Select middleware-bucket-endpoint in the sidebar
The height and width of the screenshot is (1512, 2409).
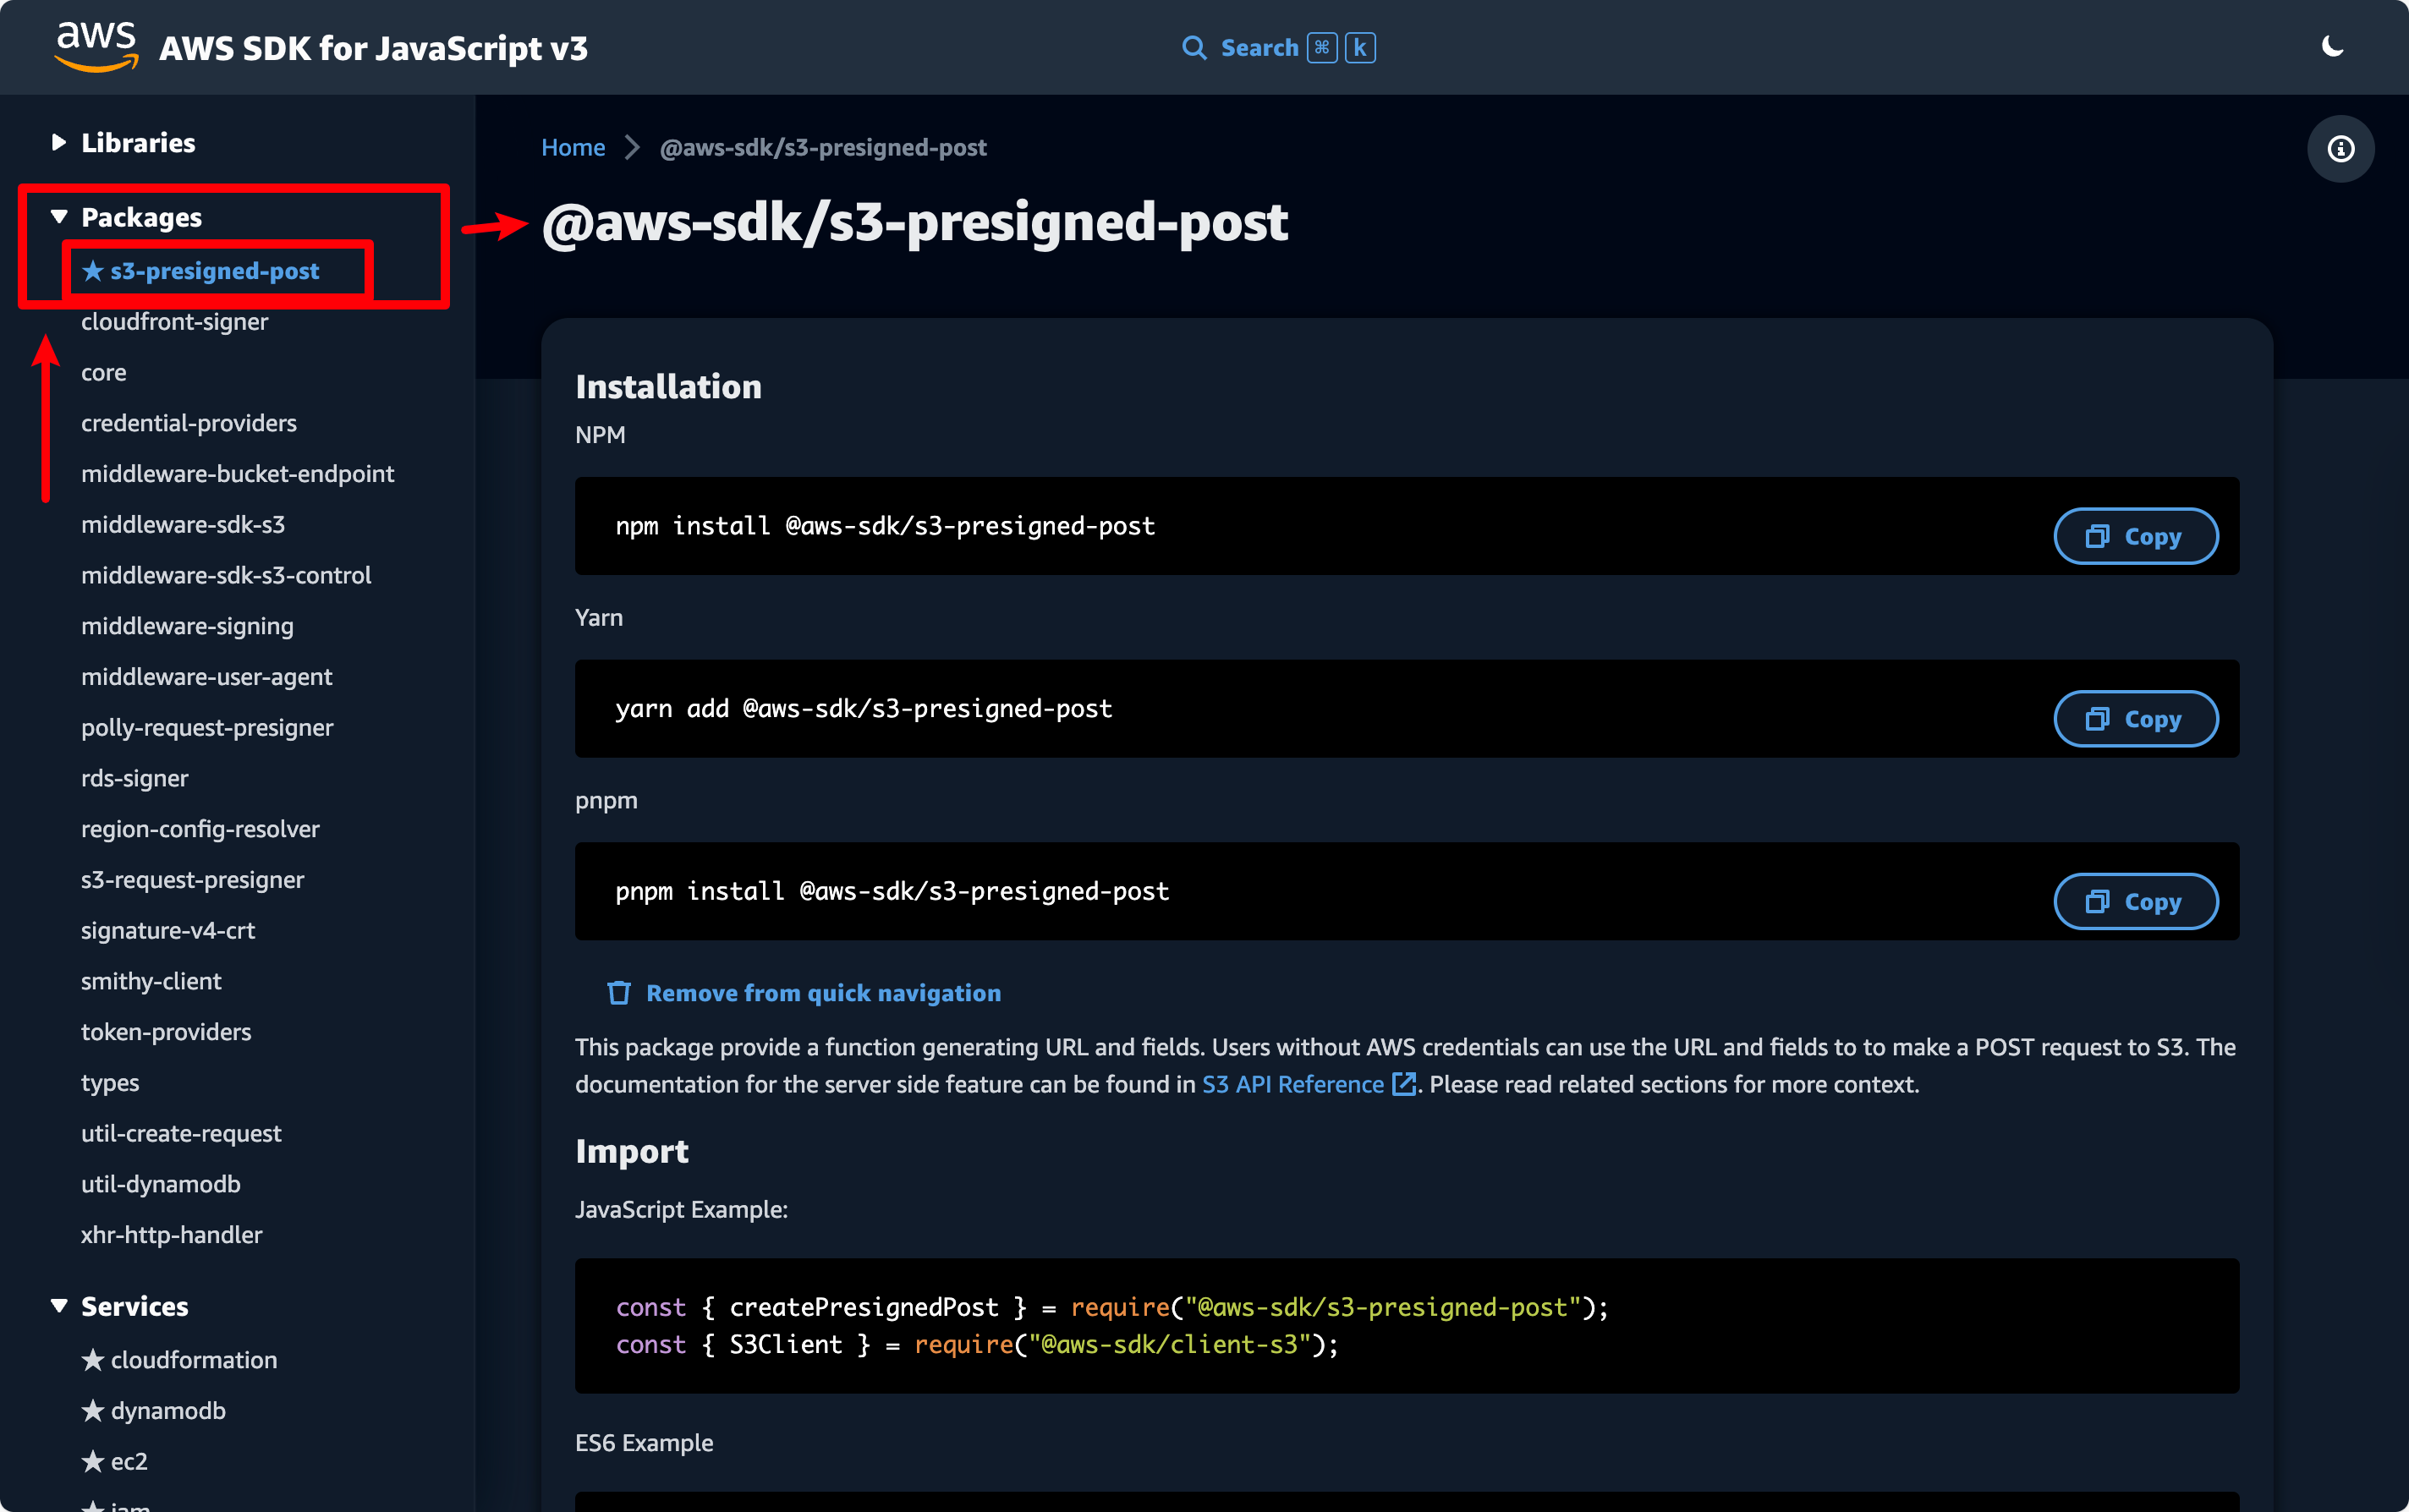tap(238, 474)
